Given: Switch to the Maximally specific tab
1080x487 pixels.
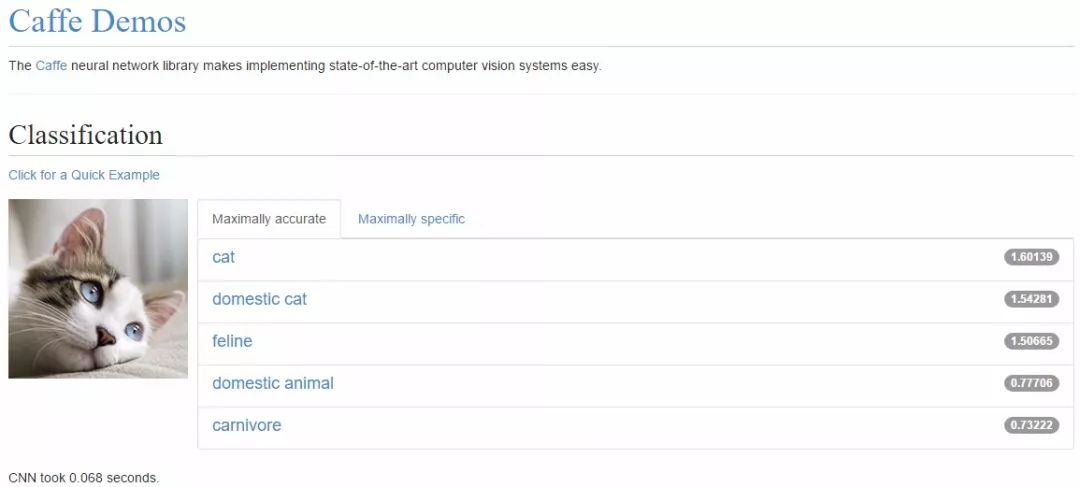Looking at the screenshot, I should pyautogui.click(x=411, y=219).
